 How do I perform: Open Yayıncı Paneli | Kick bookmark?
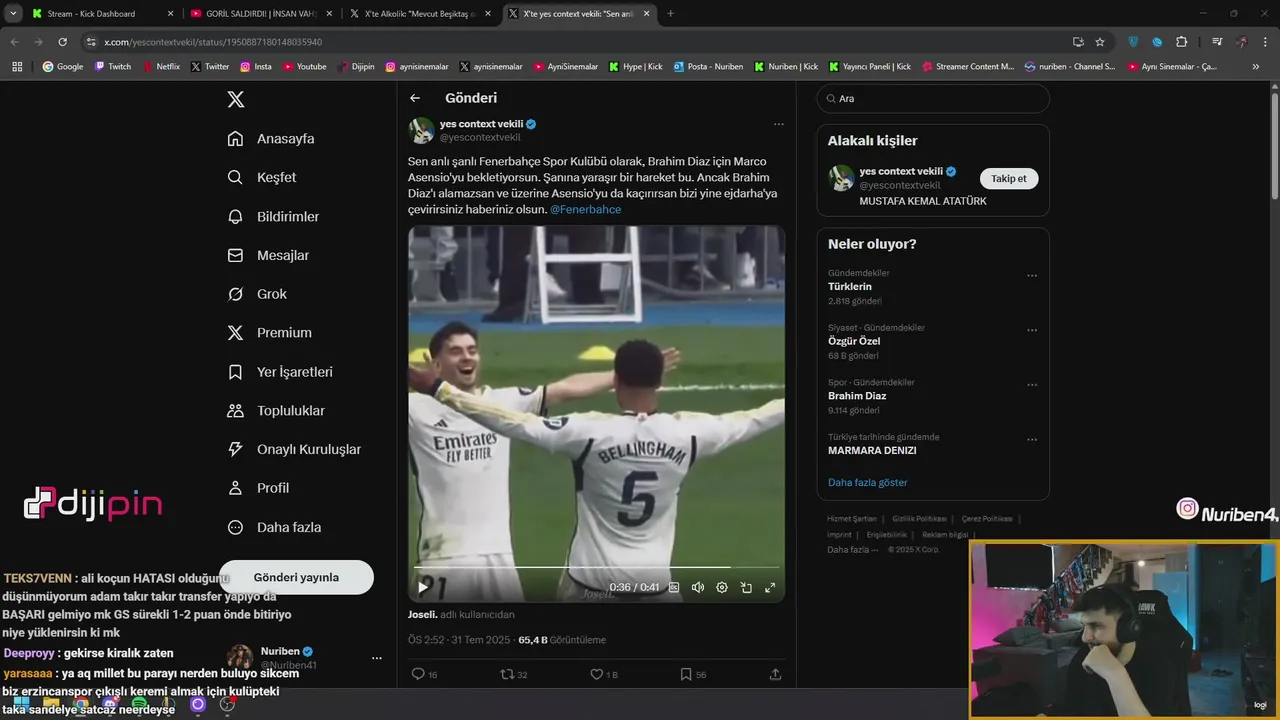tap(869, 66)
